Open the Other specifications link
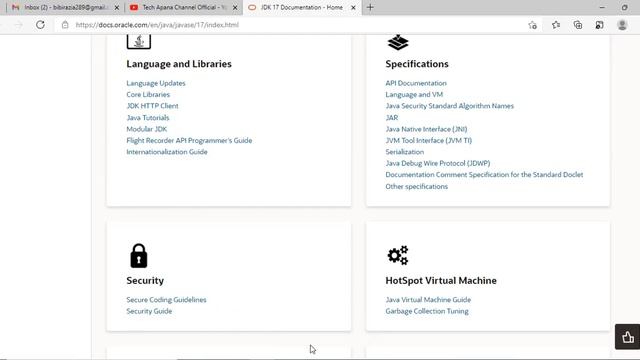Image resolution: width=640 pixels, height=360 pixels. click(x=416, y=187)
